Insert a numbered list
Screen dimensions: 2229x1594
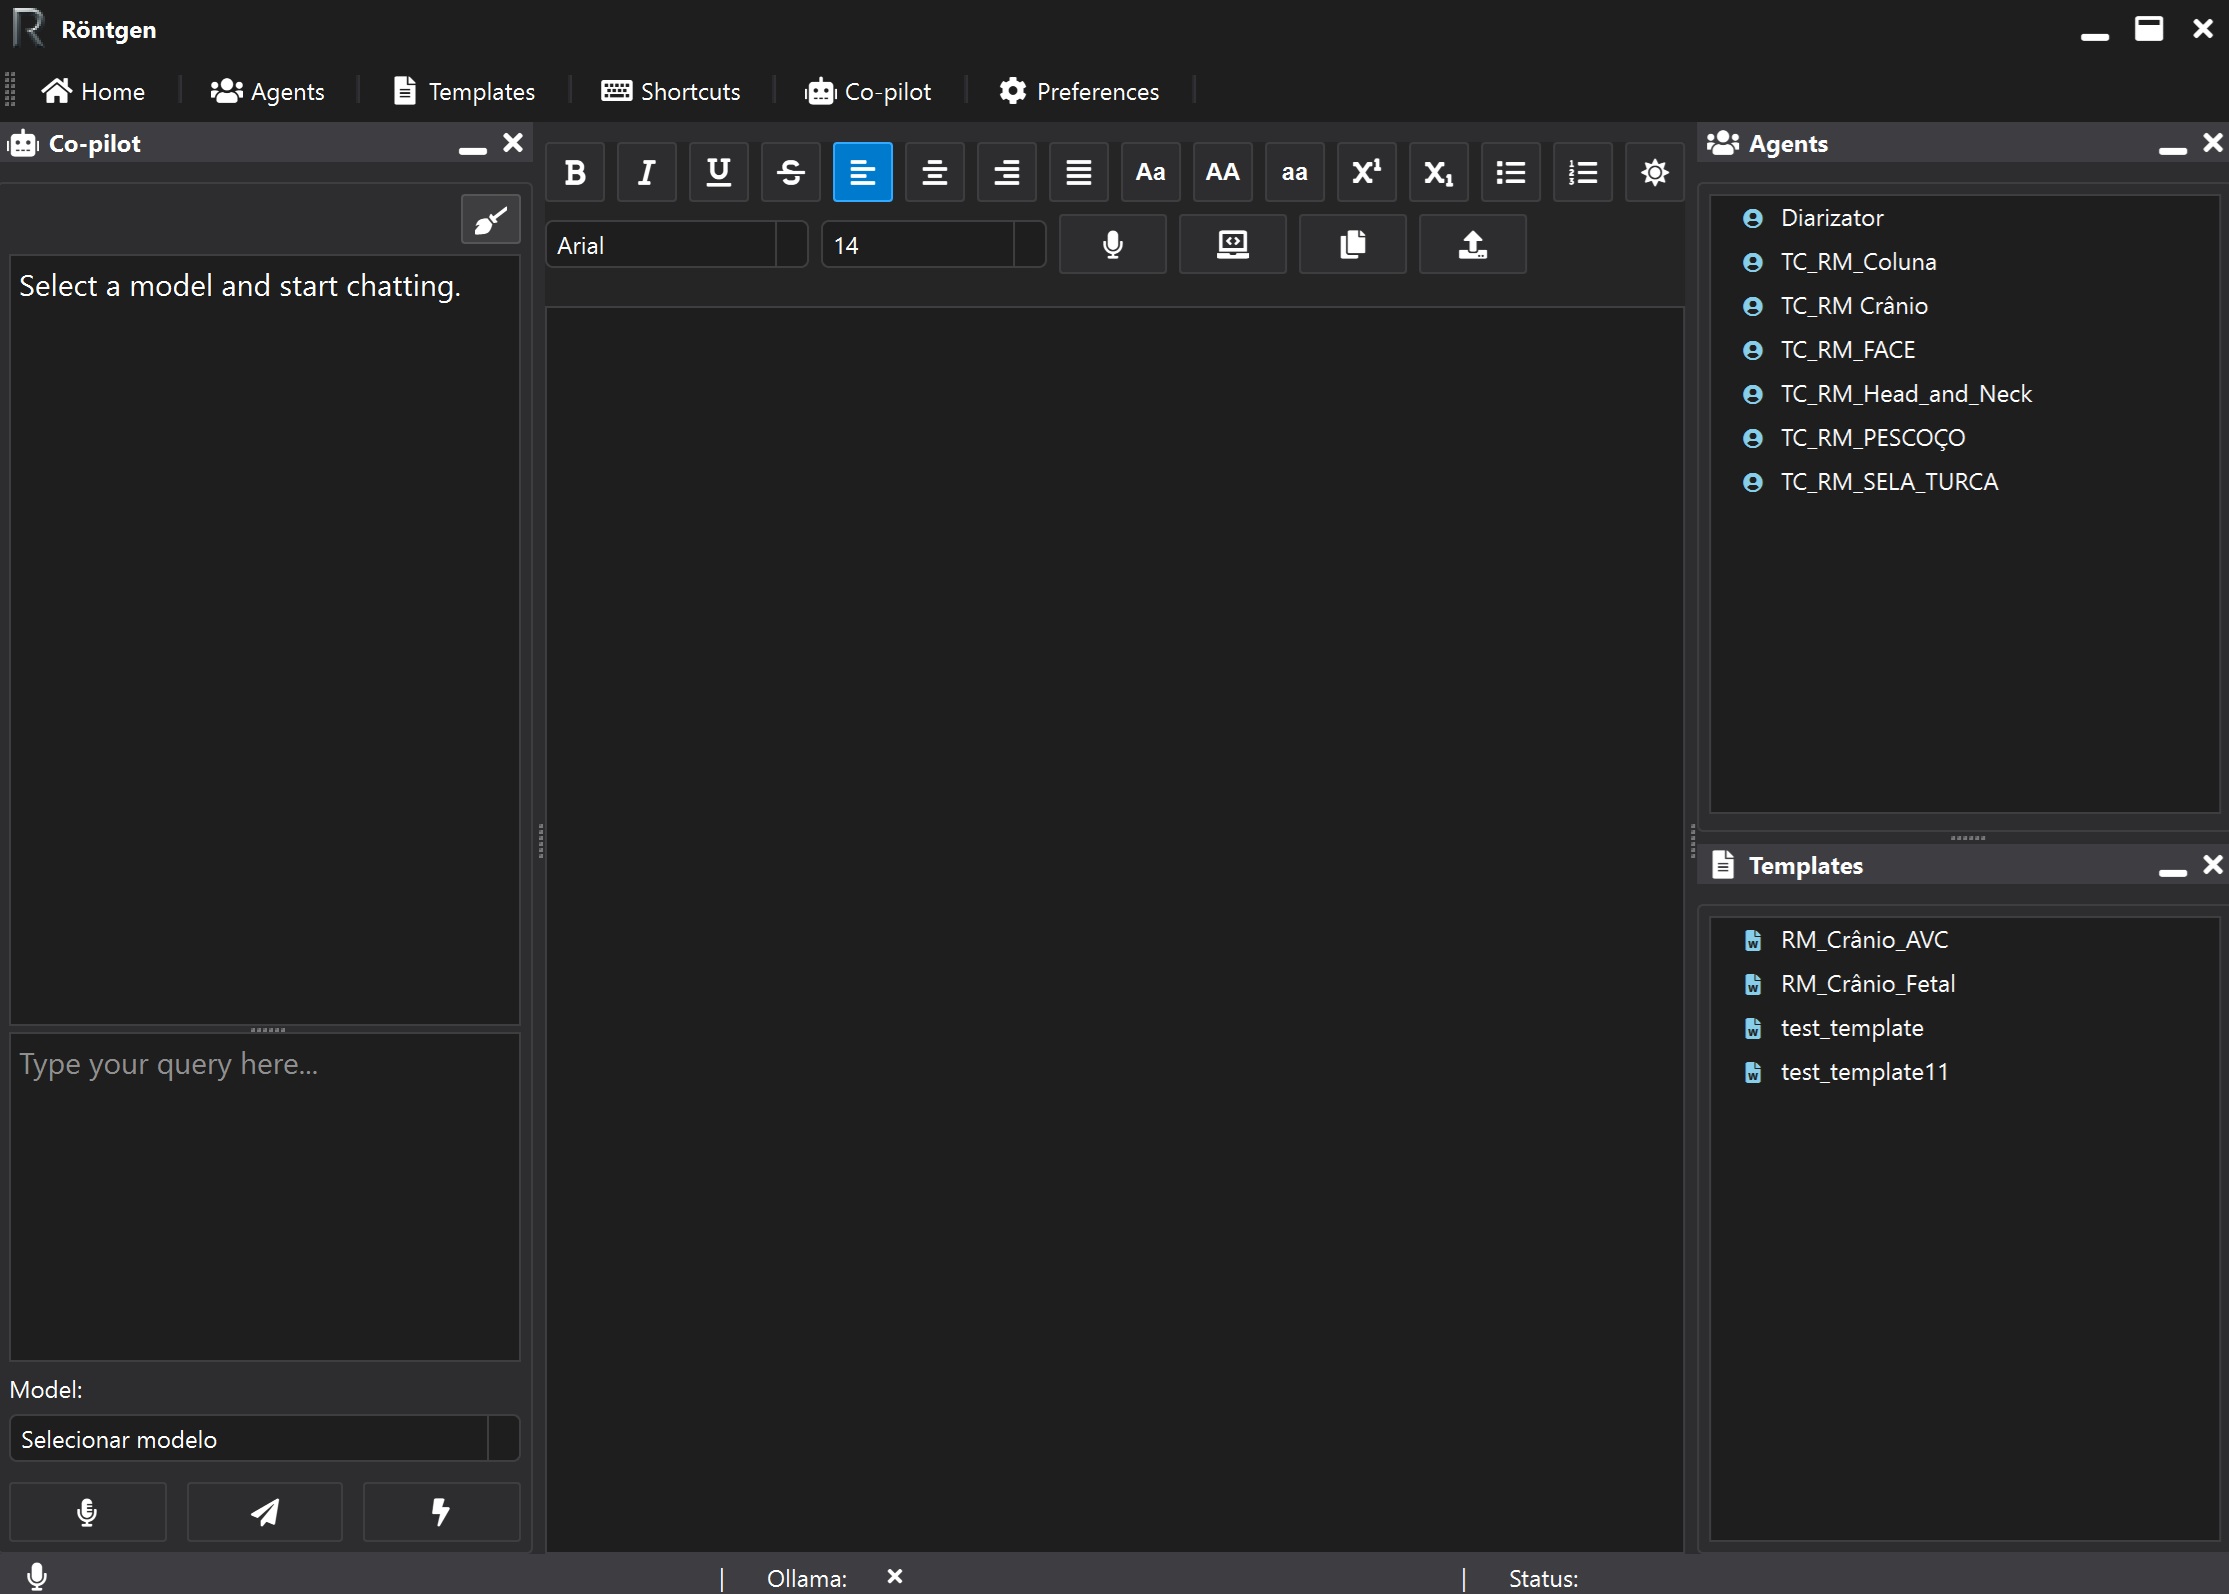coord(1583,172)
